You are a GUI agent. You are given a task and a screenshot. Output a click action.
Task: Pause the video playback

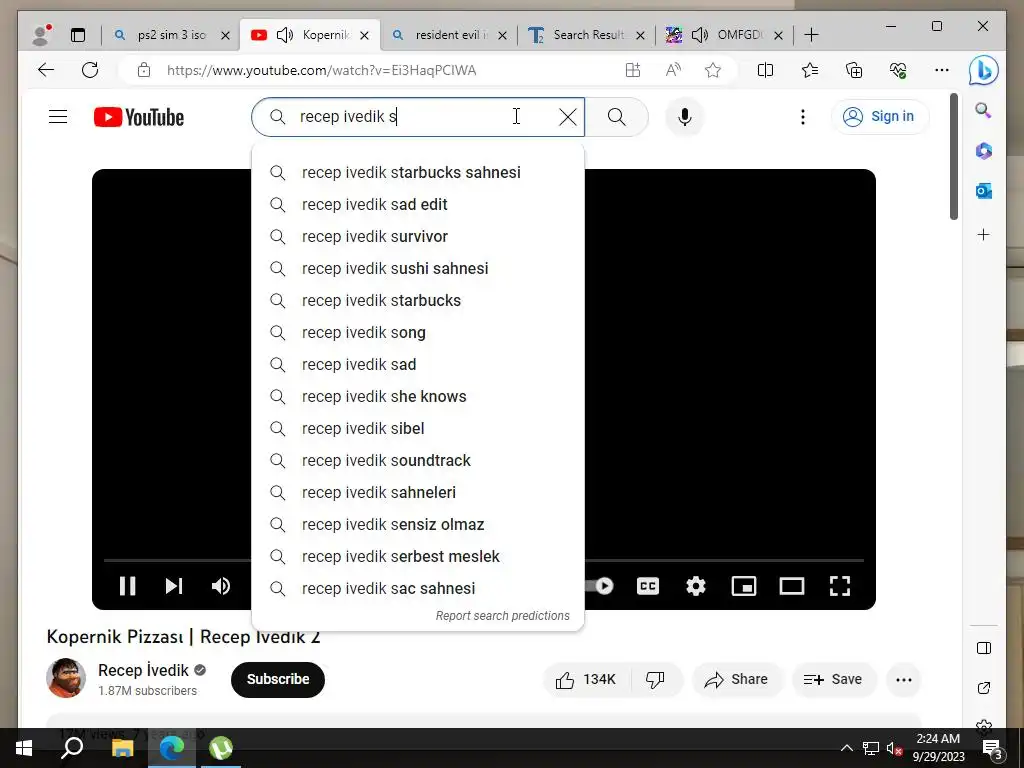coord(128,586)
